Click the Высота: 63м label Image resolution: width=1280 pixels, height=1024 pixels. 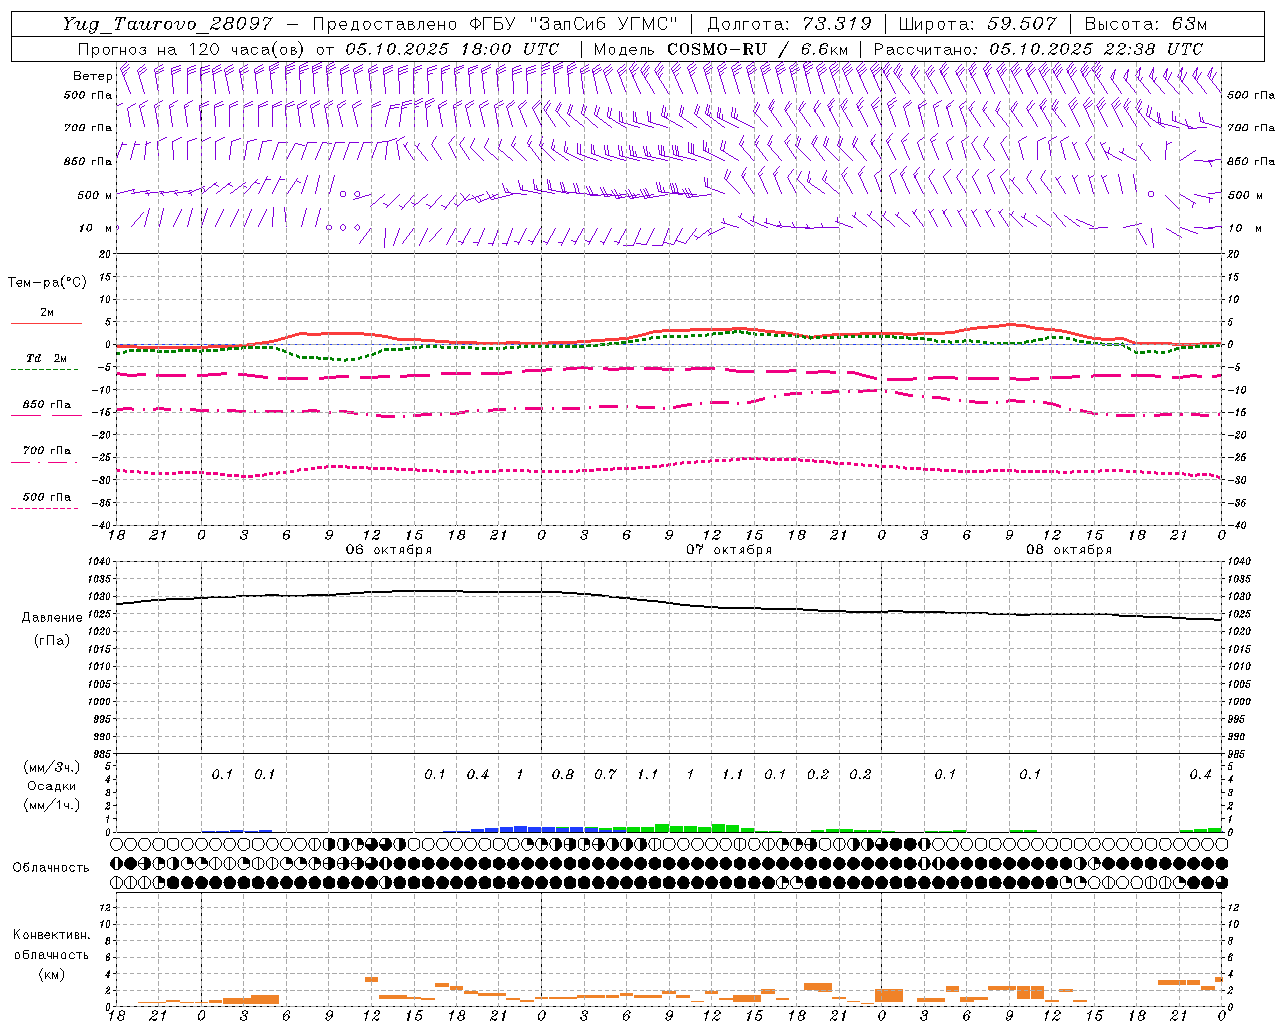pos(1146,24)
